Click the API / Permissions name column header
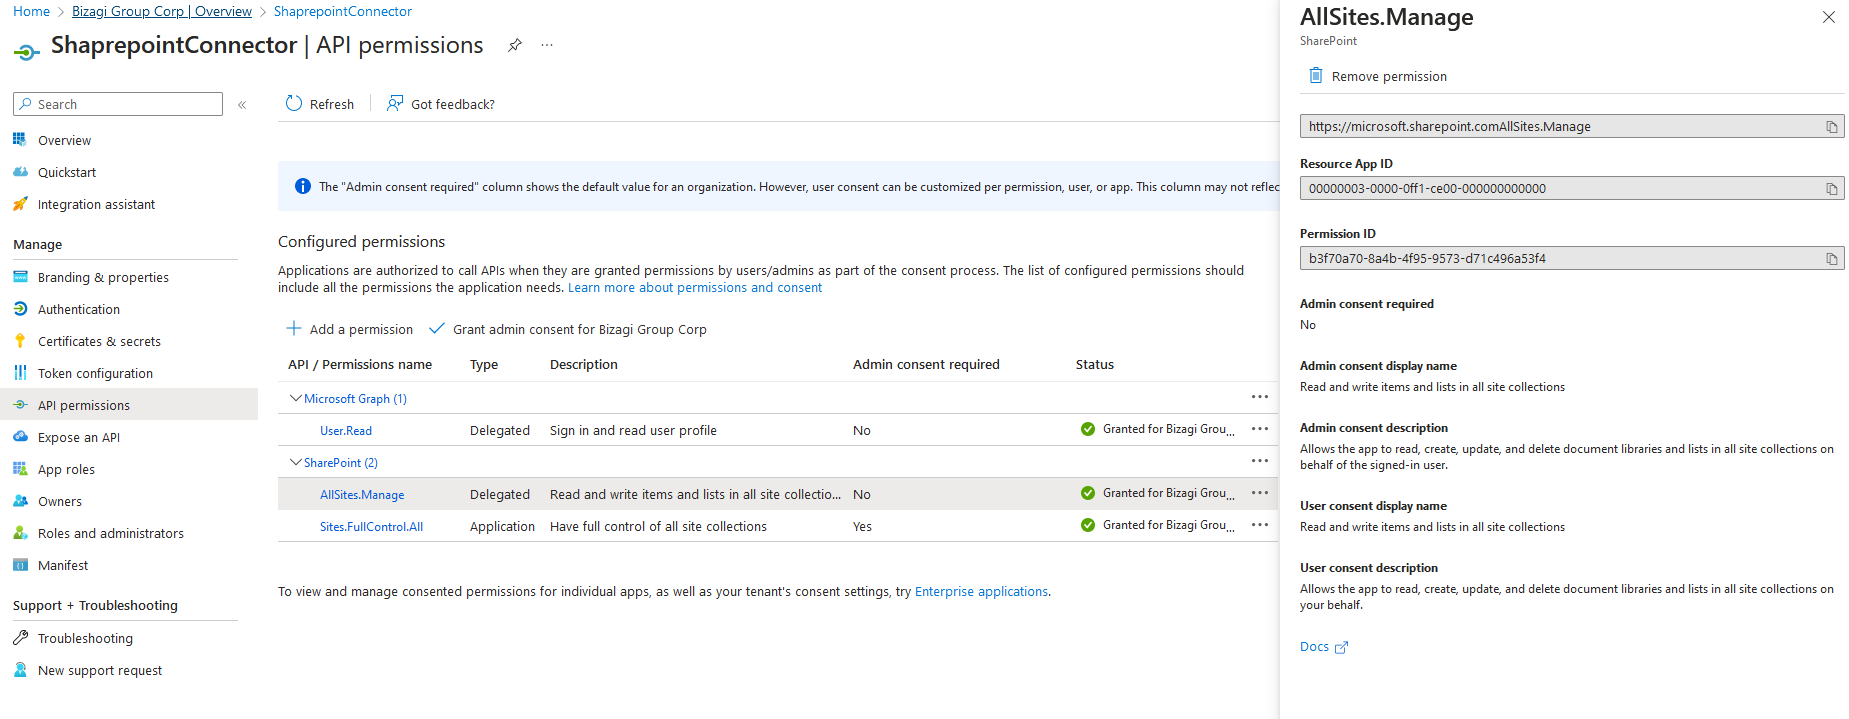Image resolution: width=1849 pixels, height=719 pixels. pyautogui.click(x=360, y=364)
